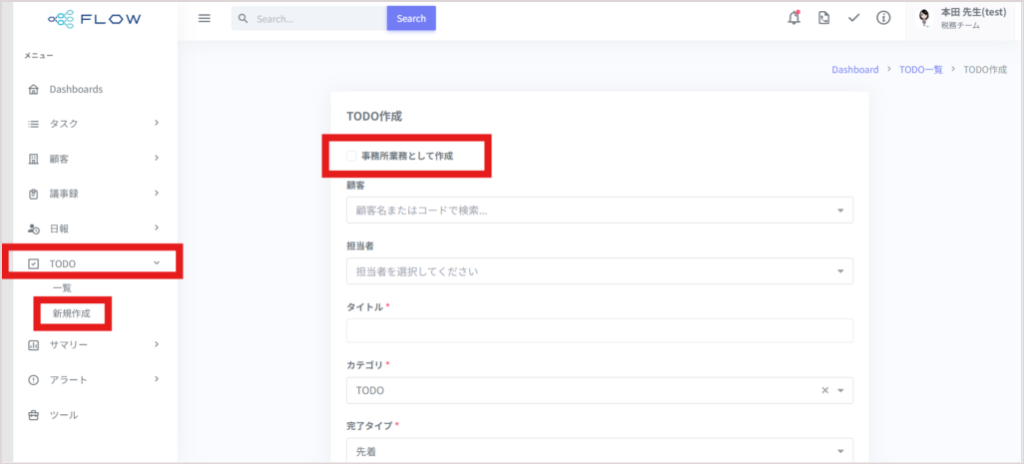Toggle the hamburger menu icon

pyautogui.click(x=204, y=18)
